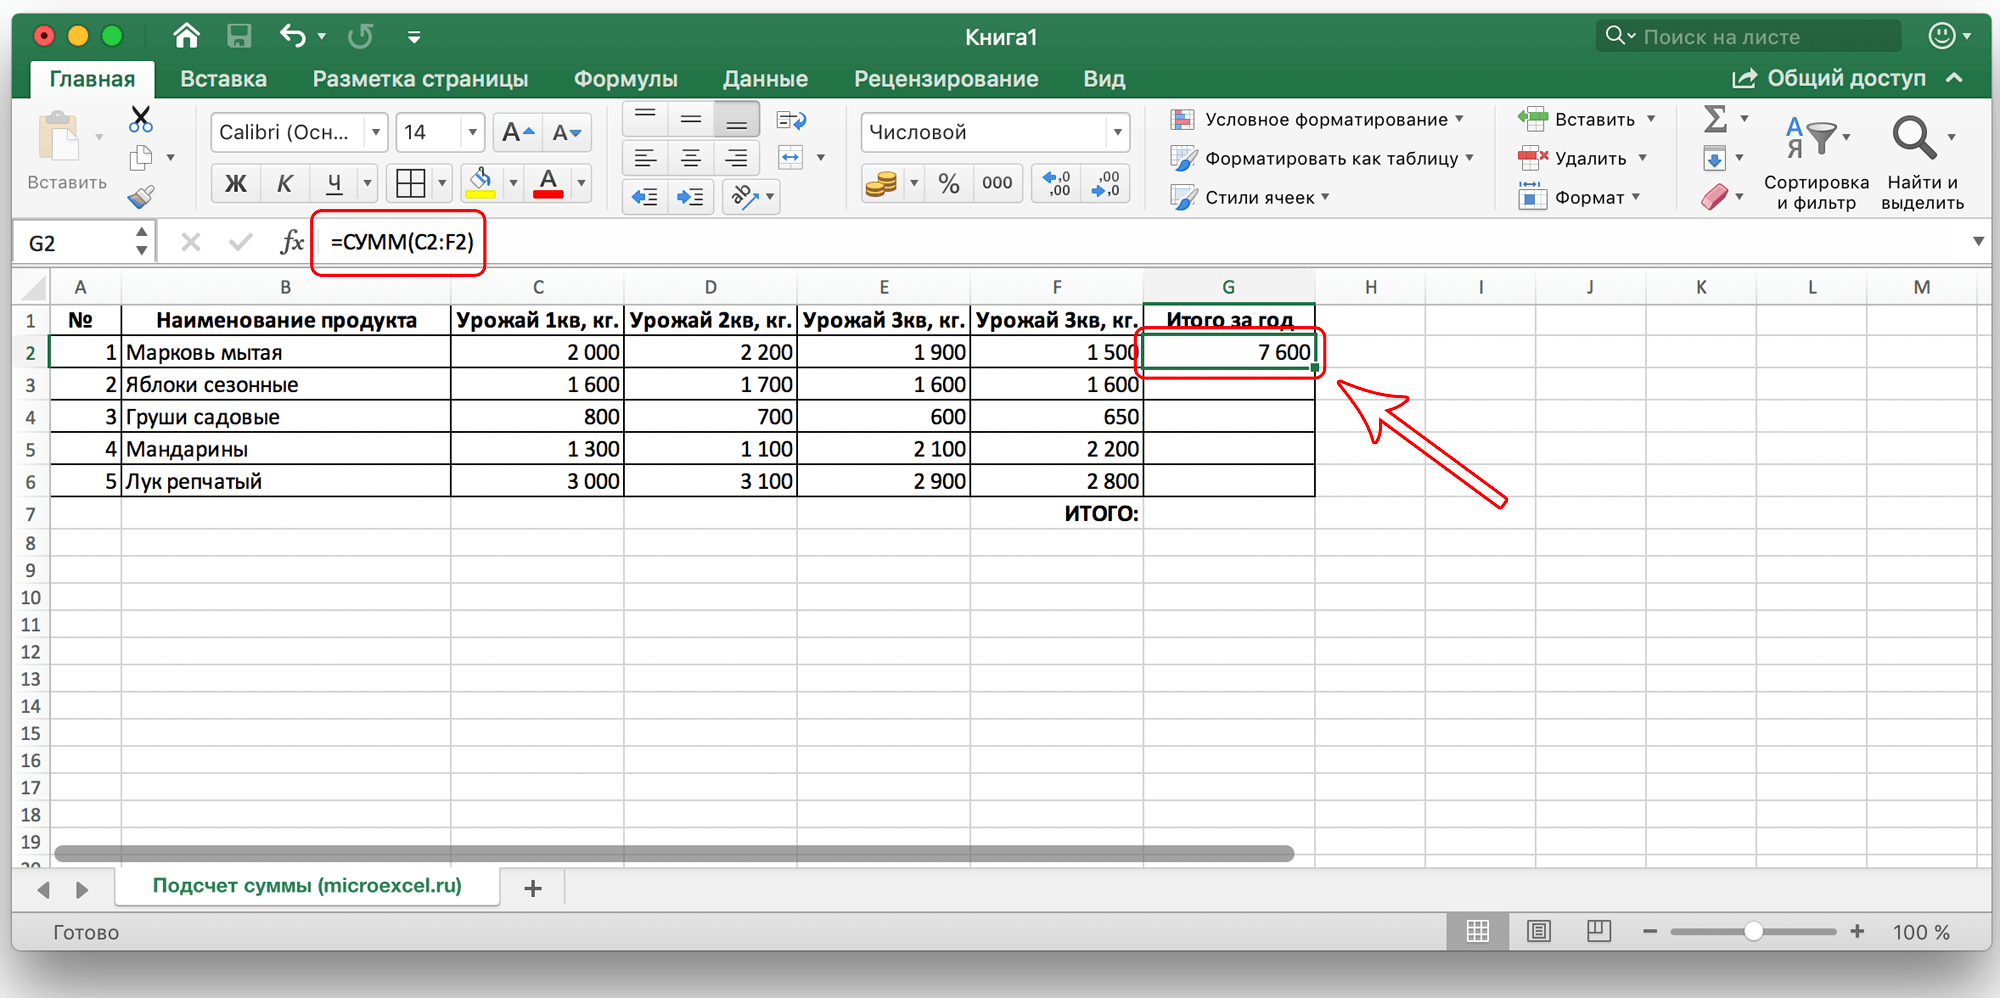Switch to the Данные tab
Viewport: 2000px width, 998px height.
(x=765, y=79)
